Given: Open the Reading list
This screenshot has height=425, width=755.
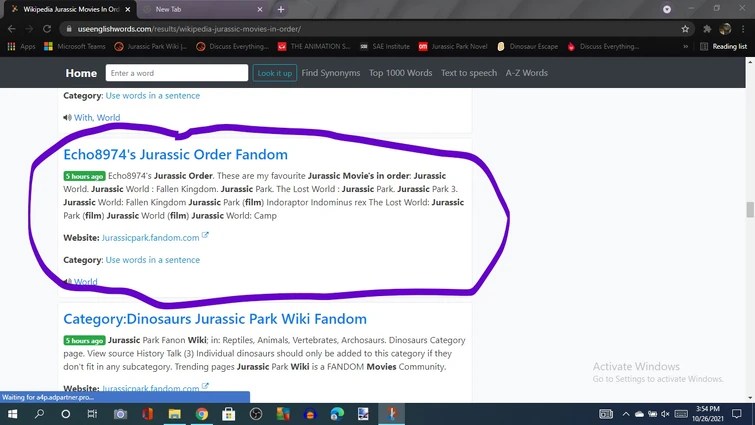Looking at the screenshot, I should [723, 46].
